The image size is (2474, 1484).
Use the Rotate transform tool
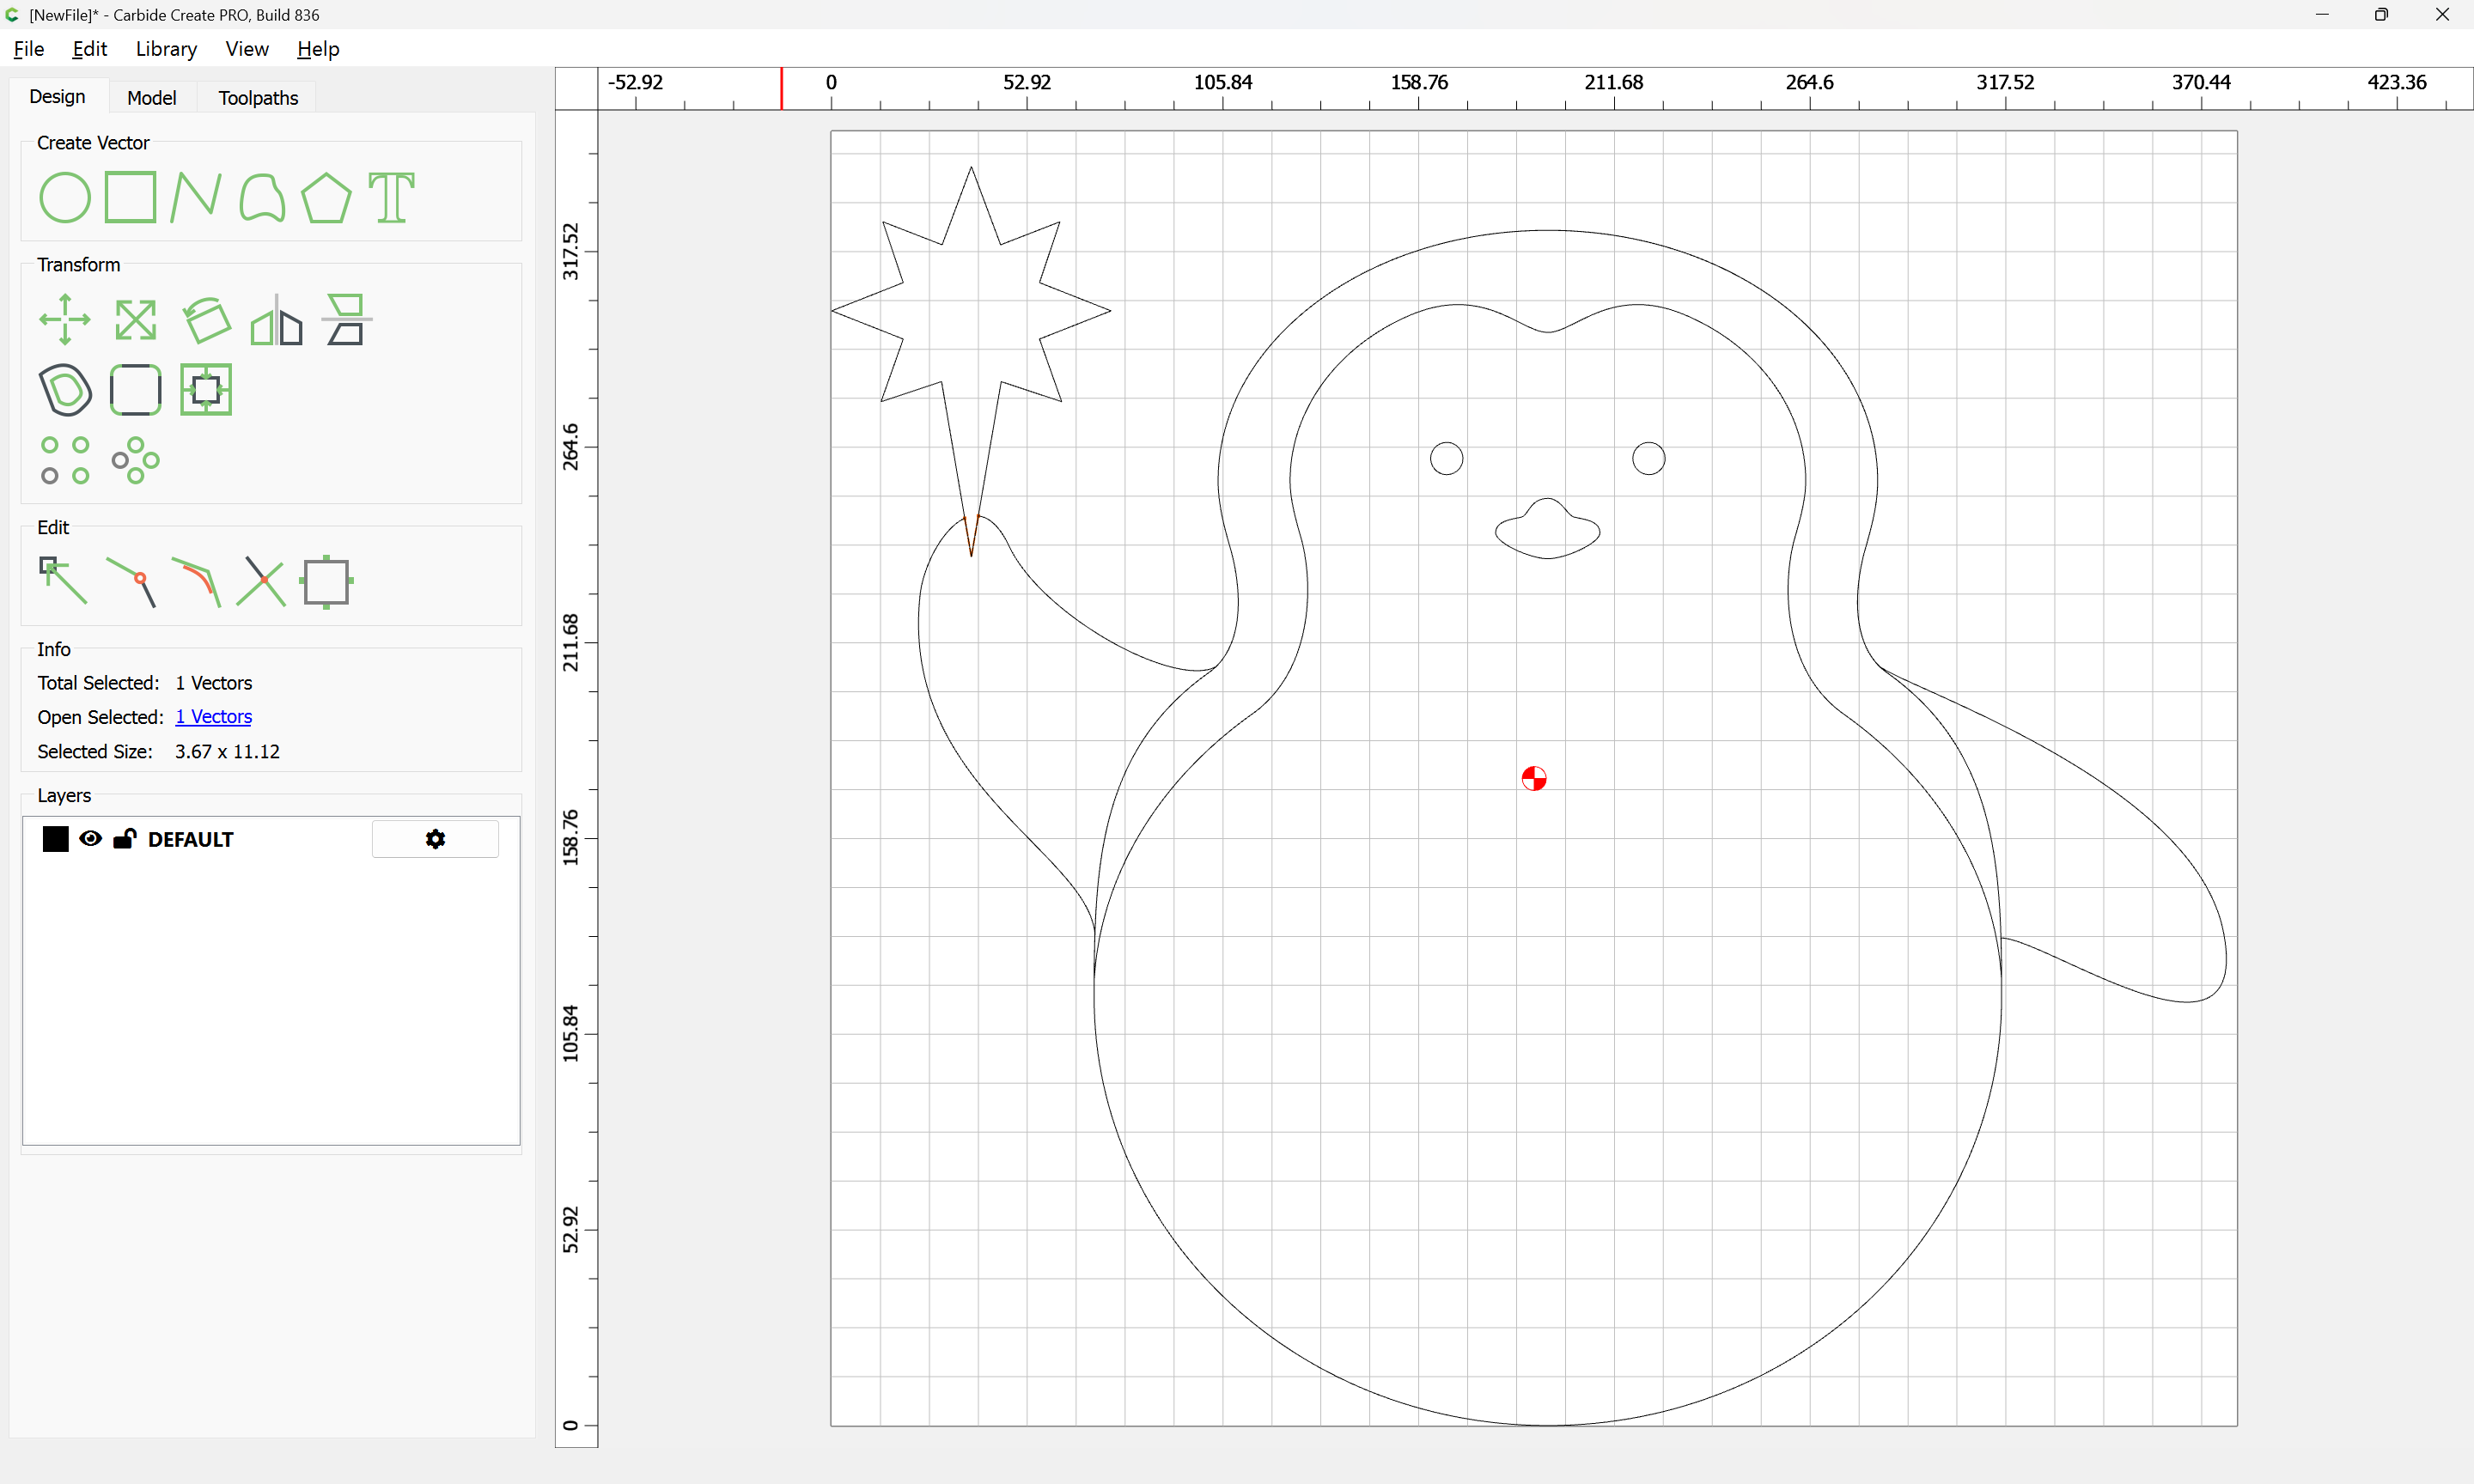tap(206, 320)
